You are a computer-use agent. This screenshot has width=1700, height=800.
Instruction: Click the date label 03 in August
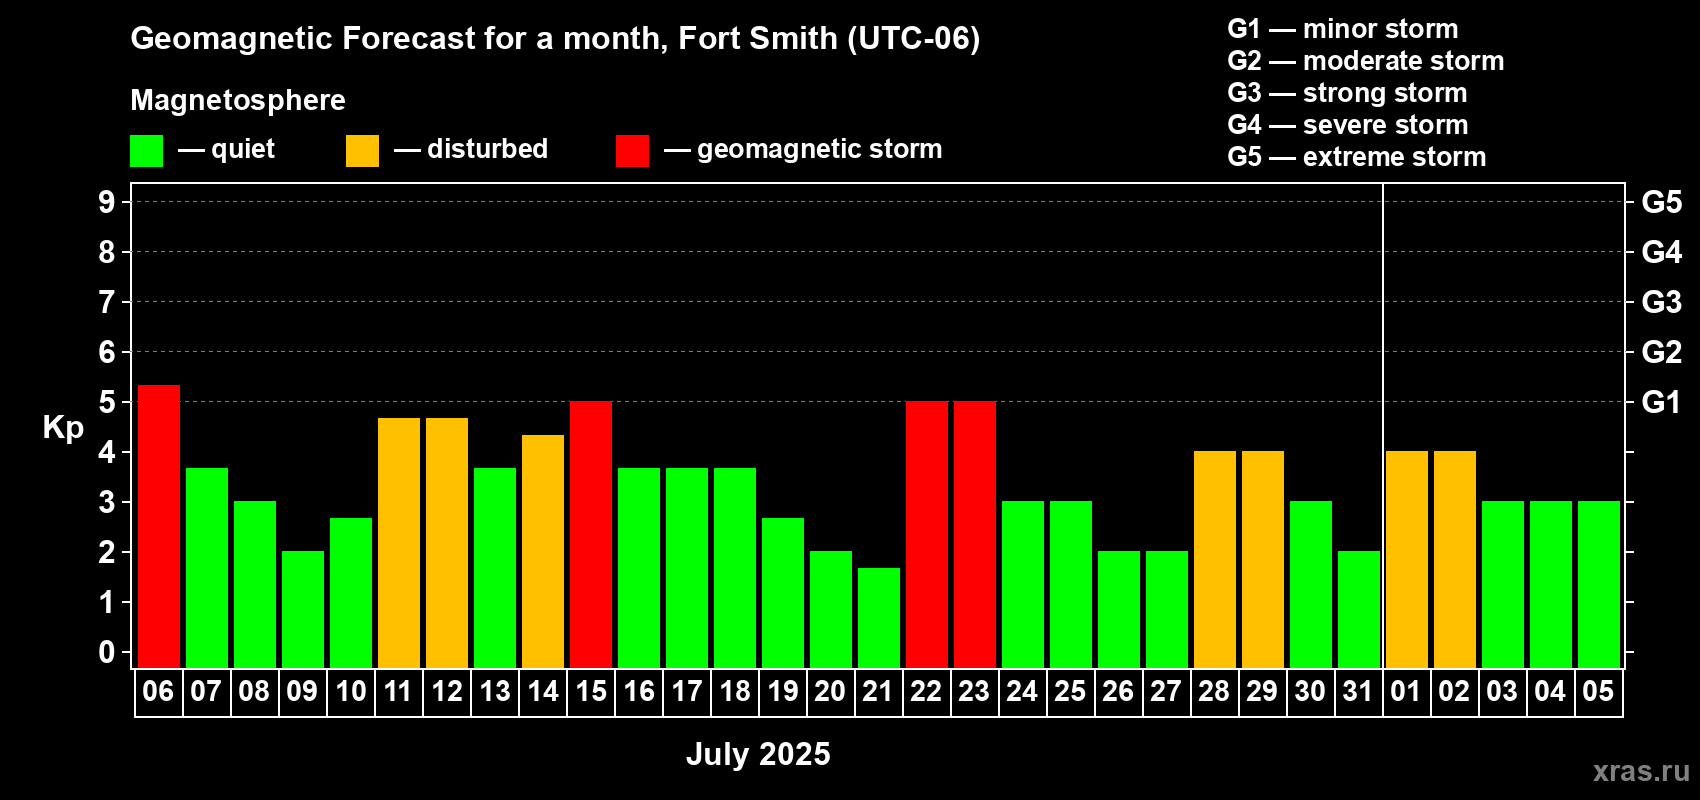(x=1502, y=692)
